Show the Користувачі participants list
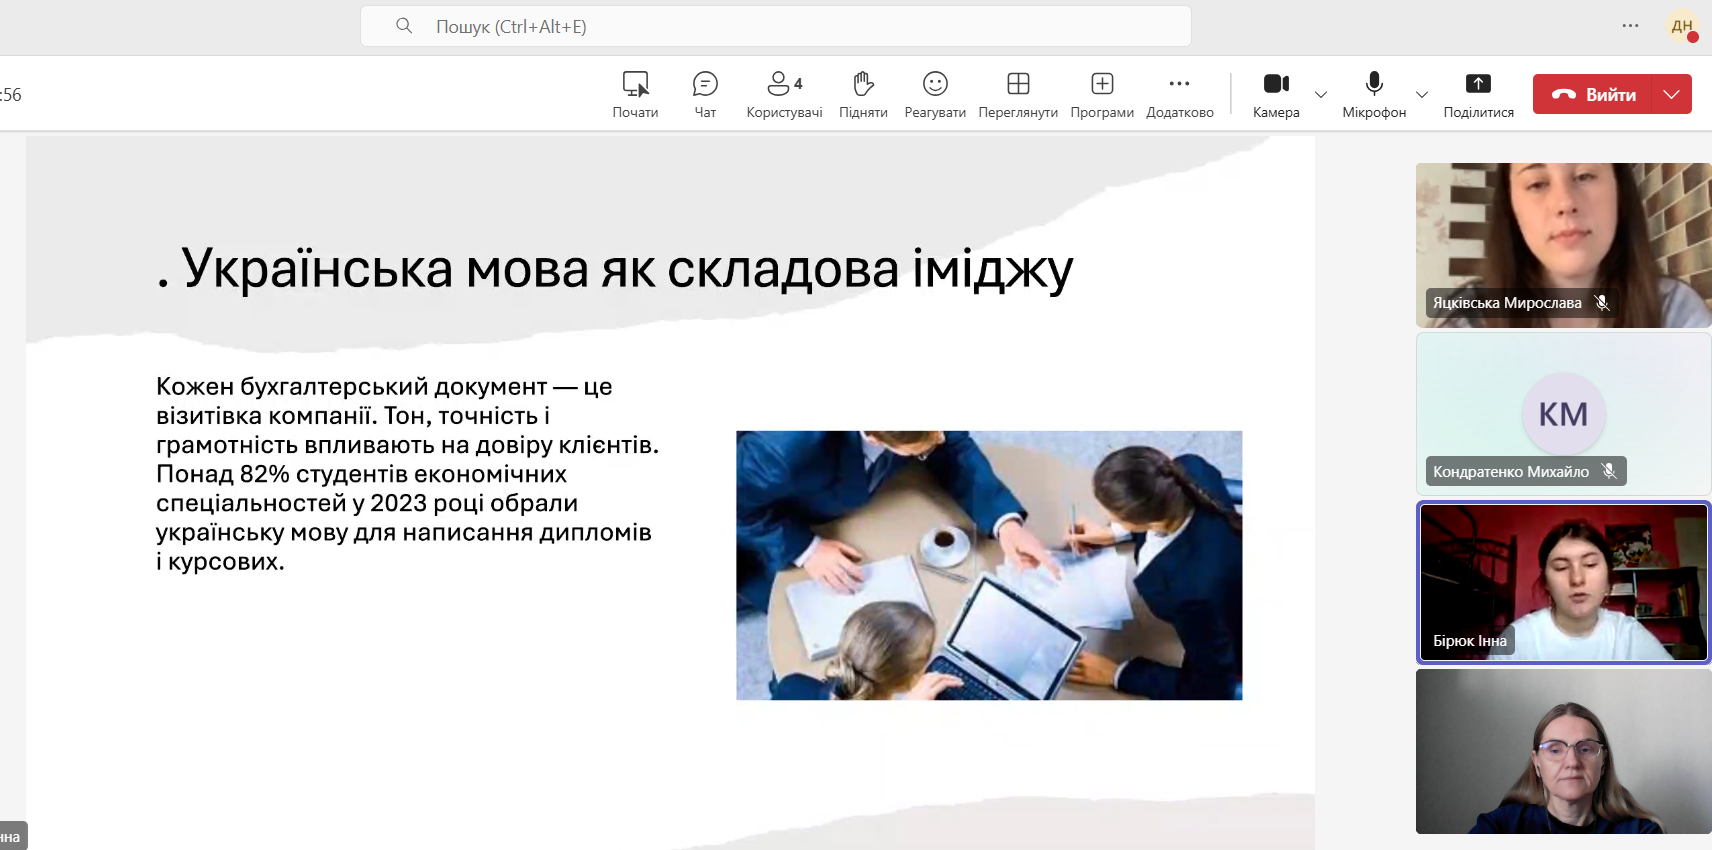The width and height of the screenshot is (1712, 850). click(x=784, y=94)
